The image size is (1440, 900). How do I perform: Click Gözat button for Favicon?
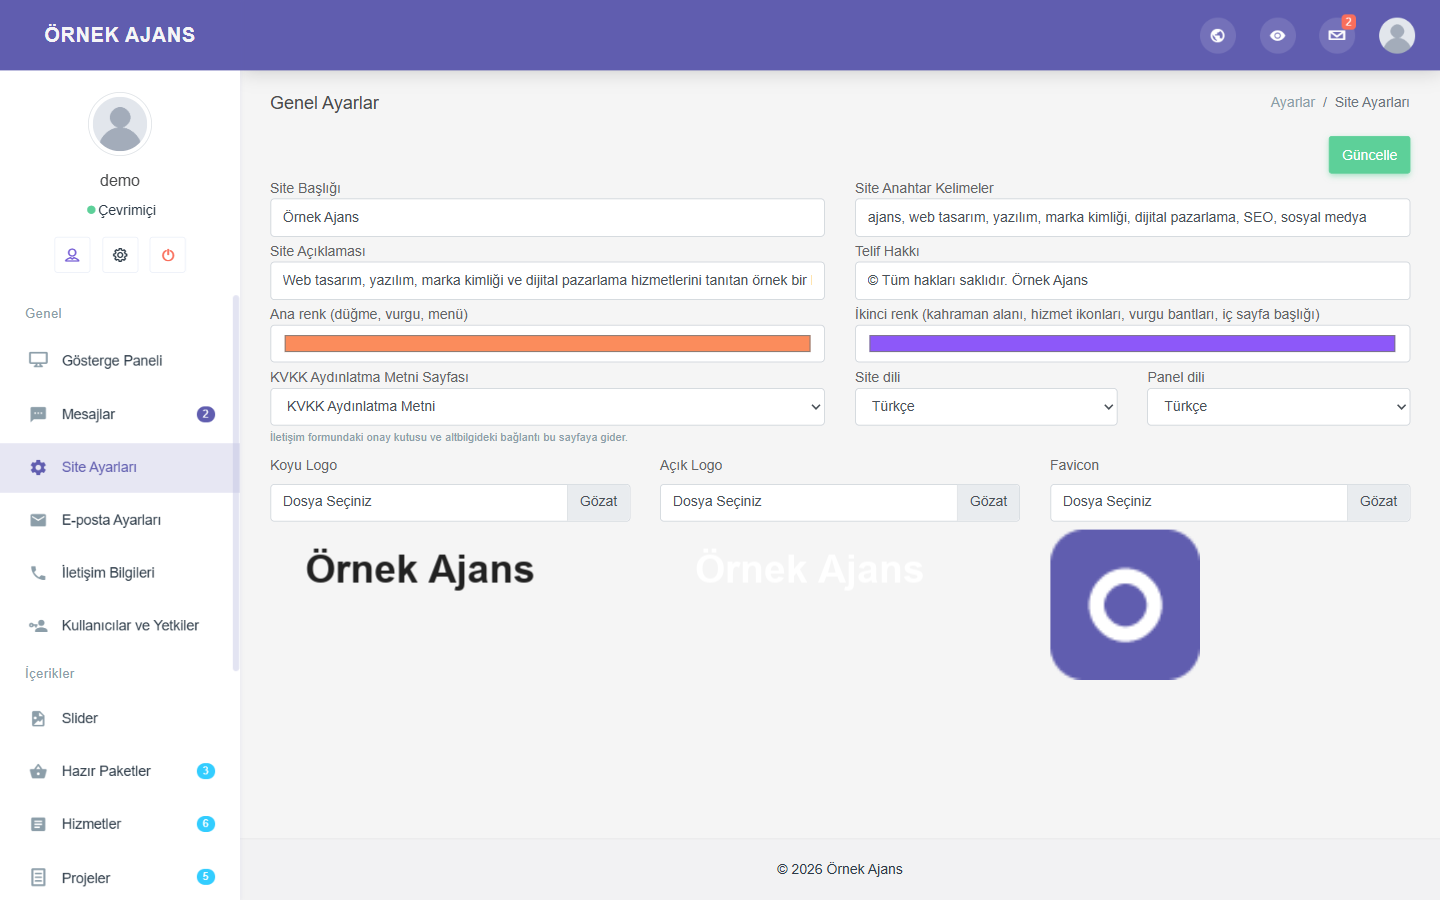1378,502
